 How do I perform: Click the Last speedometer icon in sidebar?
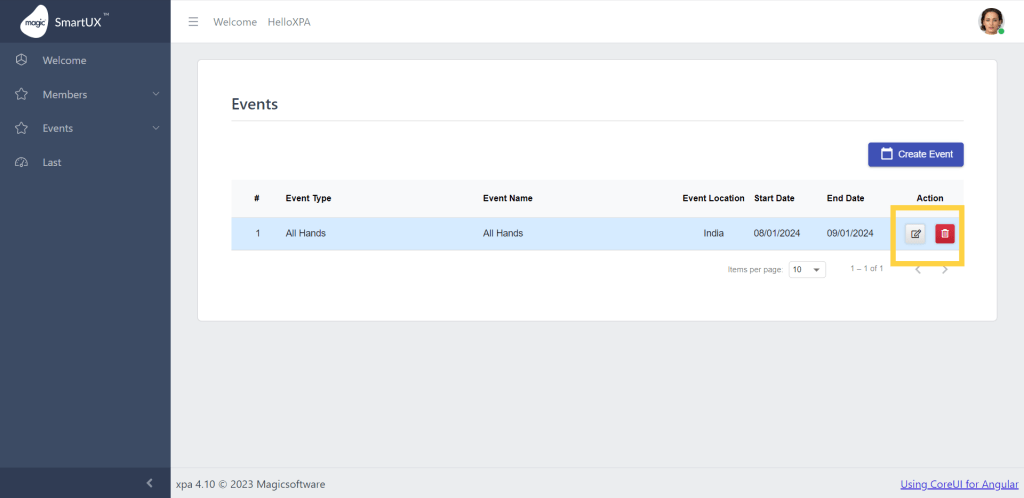[21, 162]
